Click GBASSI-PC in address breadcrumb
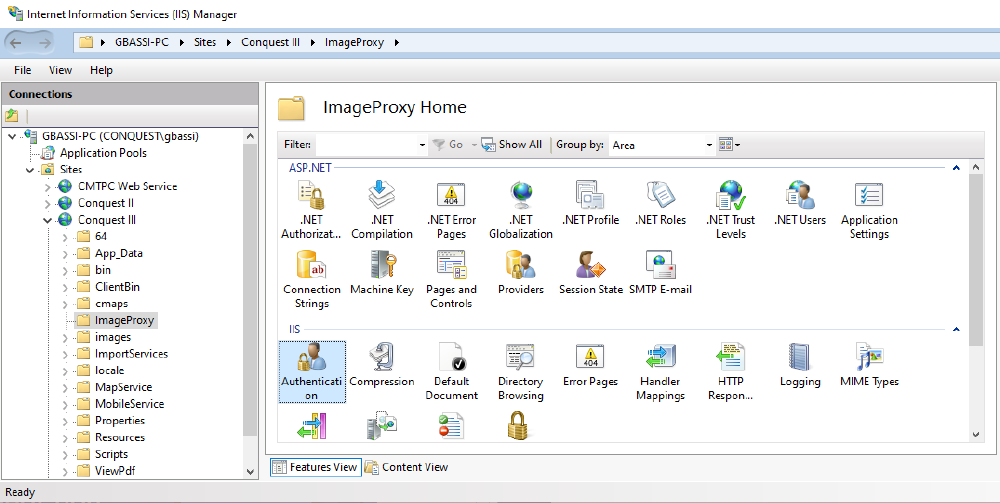This screenshot has height=503, width=1000. click(x=142, y=43)
